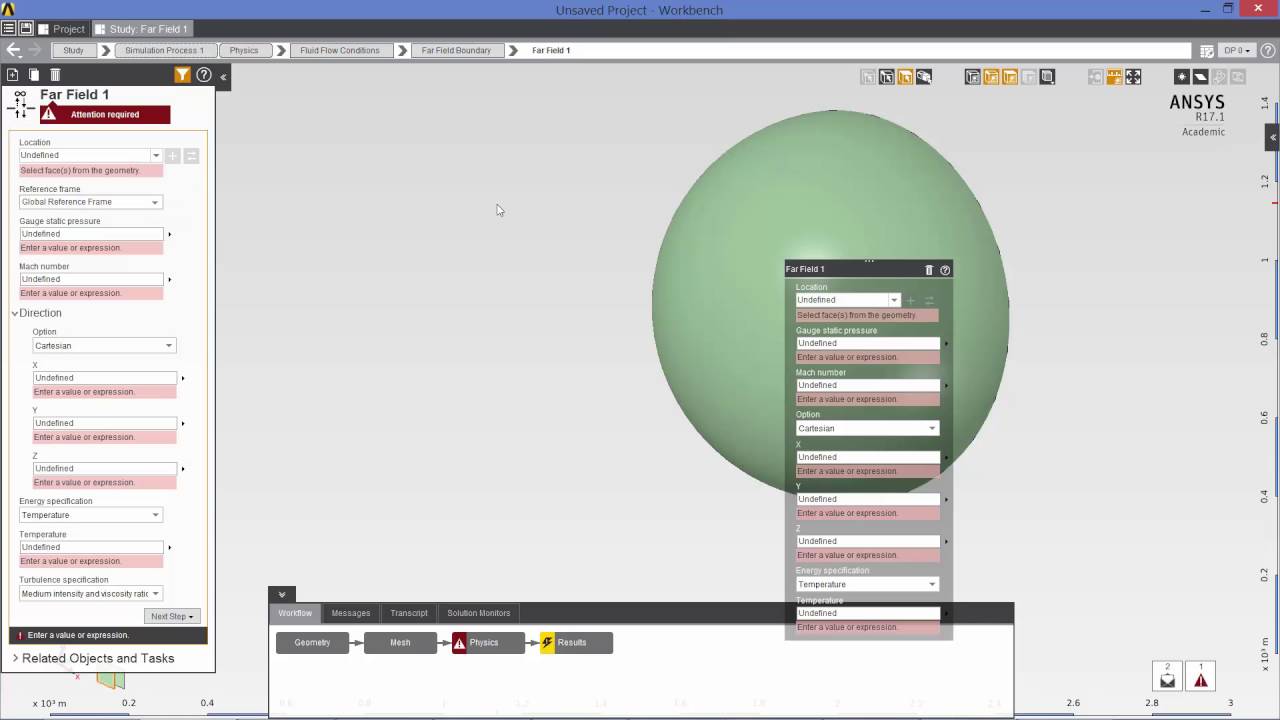Click the red warning icon showing count 1

pyautogui.click(x=1201, y=675)
